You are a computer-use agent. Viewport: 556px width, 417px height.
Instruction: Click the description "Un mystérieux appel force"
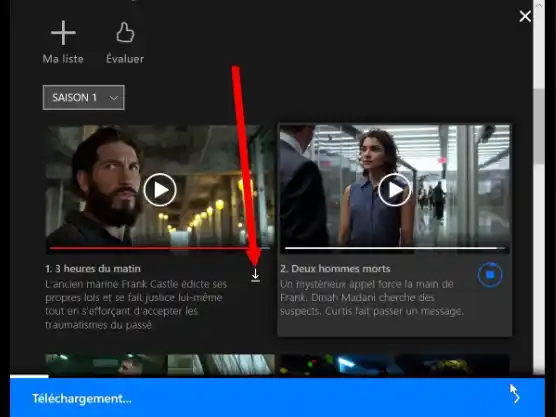pyautogui.click(x=372, y=298)
